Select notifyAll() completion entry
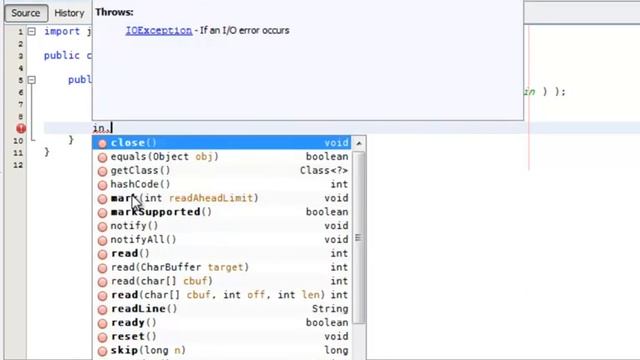This screenshot has height=360, width=640. [222, 240]
